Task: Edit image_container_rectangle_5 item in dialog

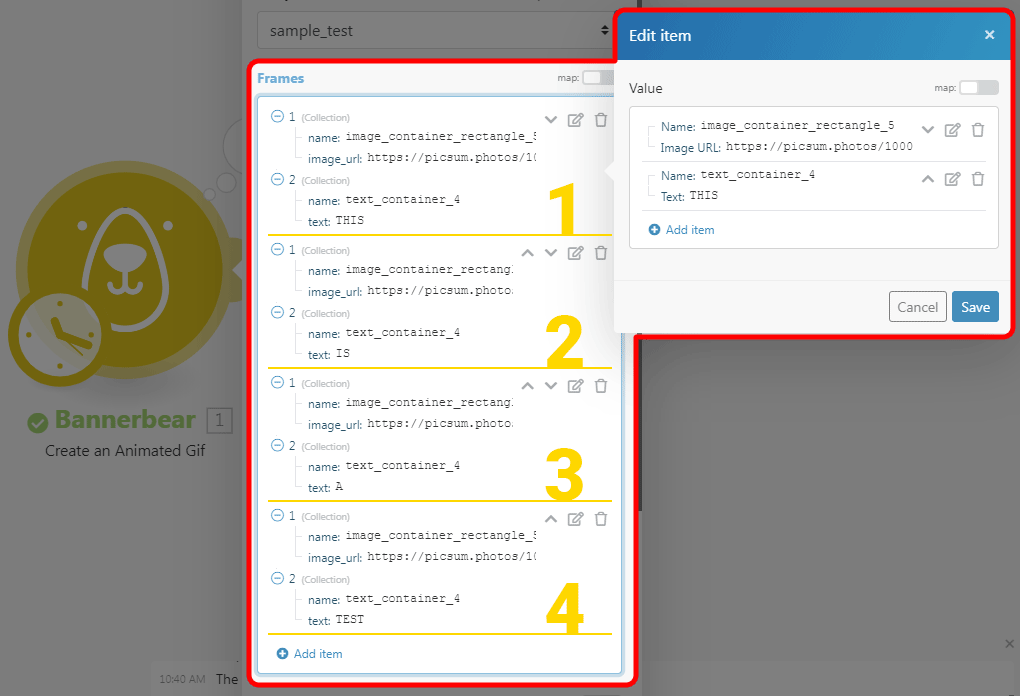Action: 952,130
